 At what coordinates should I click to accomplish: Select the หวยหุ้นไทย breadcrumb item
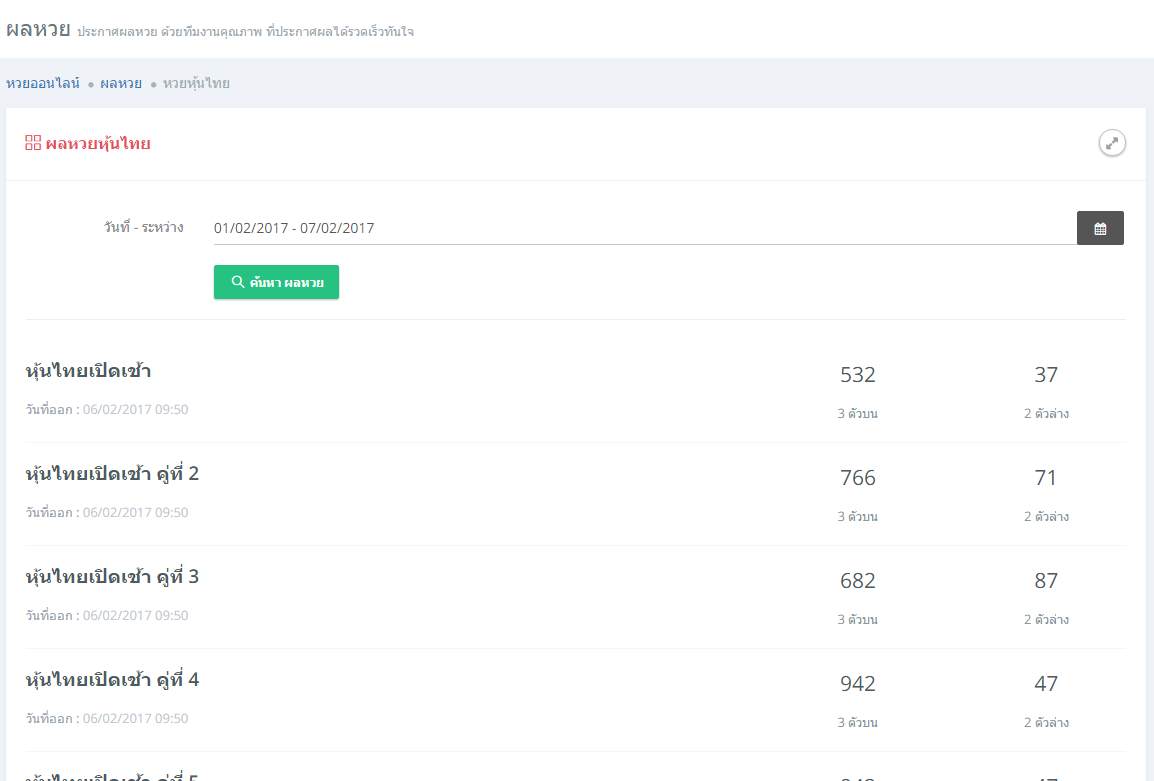pyautogui.click(x=196, y=83)
